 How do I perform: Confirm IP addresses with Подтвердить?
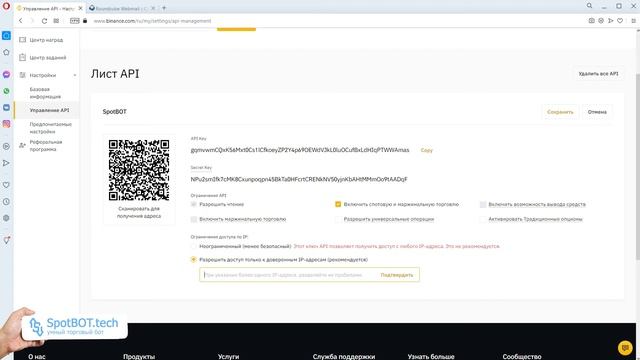[x=397, y=275]
